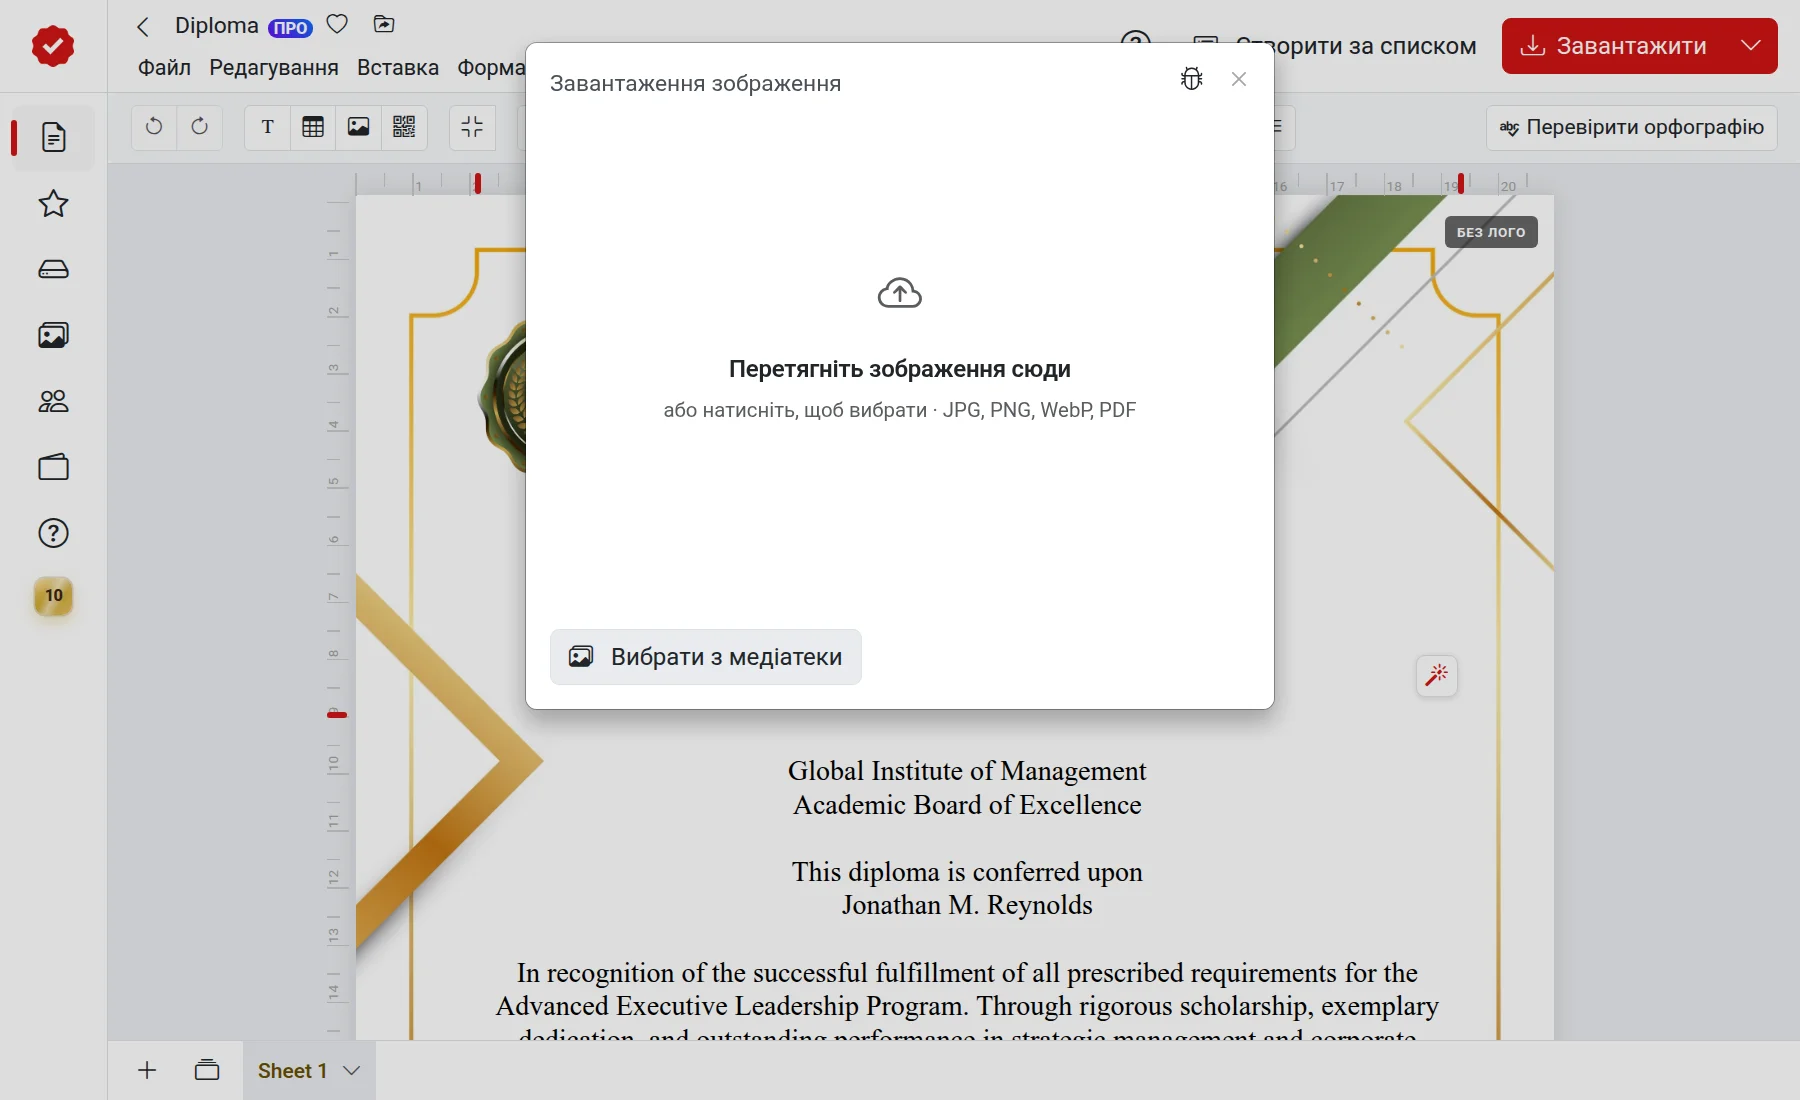The width and height of the screenshot is (1800, 1100).
Task: Select the text insert tool
Action: tap(267, 127)
